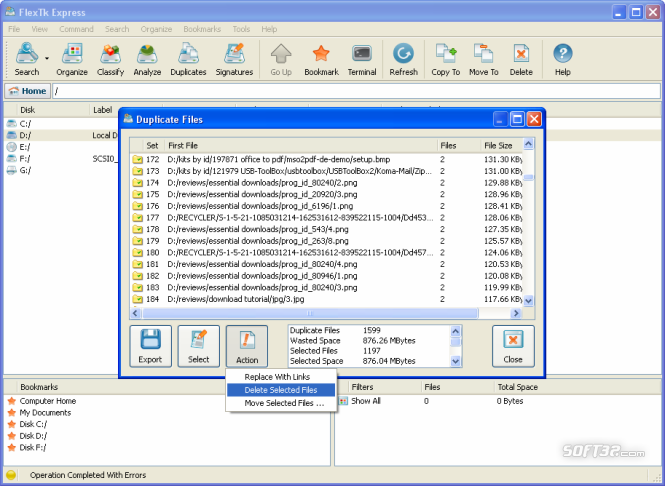Select duplicate set 172 setup.bmp row

click(327, 159)
